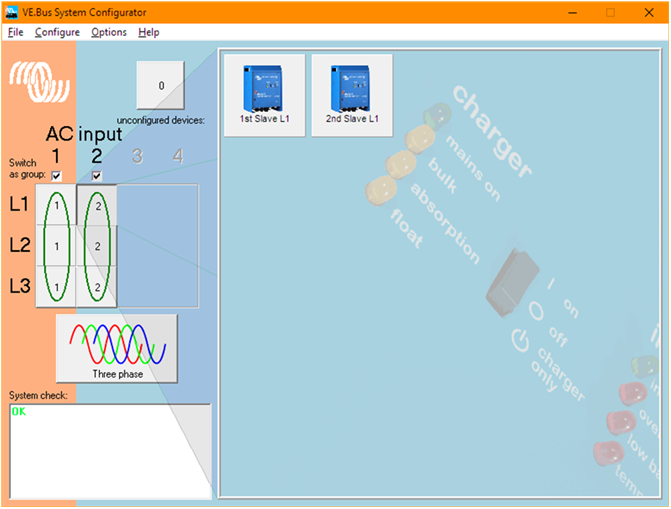Select the L3 cell for AC input 2
The width and height of the screenshot is (671, 509).
(97, 287)
